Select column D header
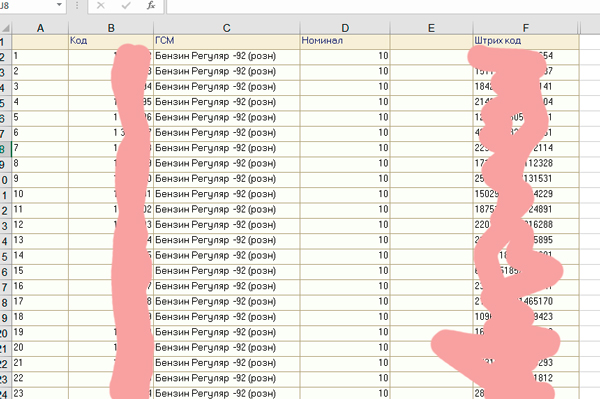600x399 pixels. click(x=345, y=28)
